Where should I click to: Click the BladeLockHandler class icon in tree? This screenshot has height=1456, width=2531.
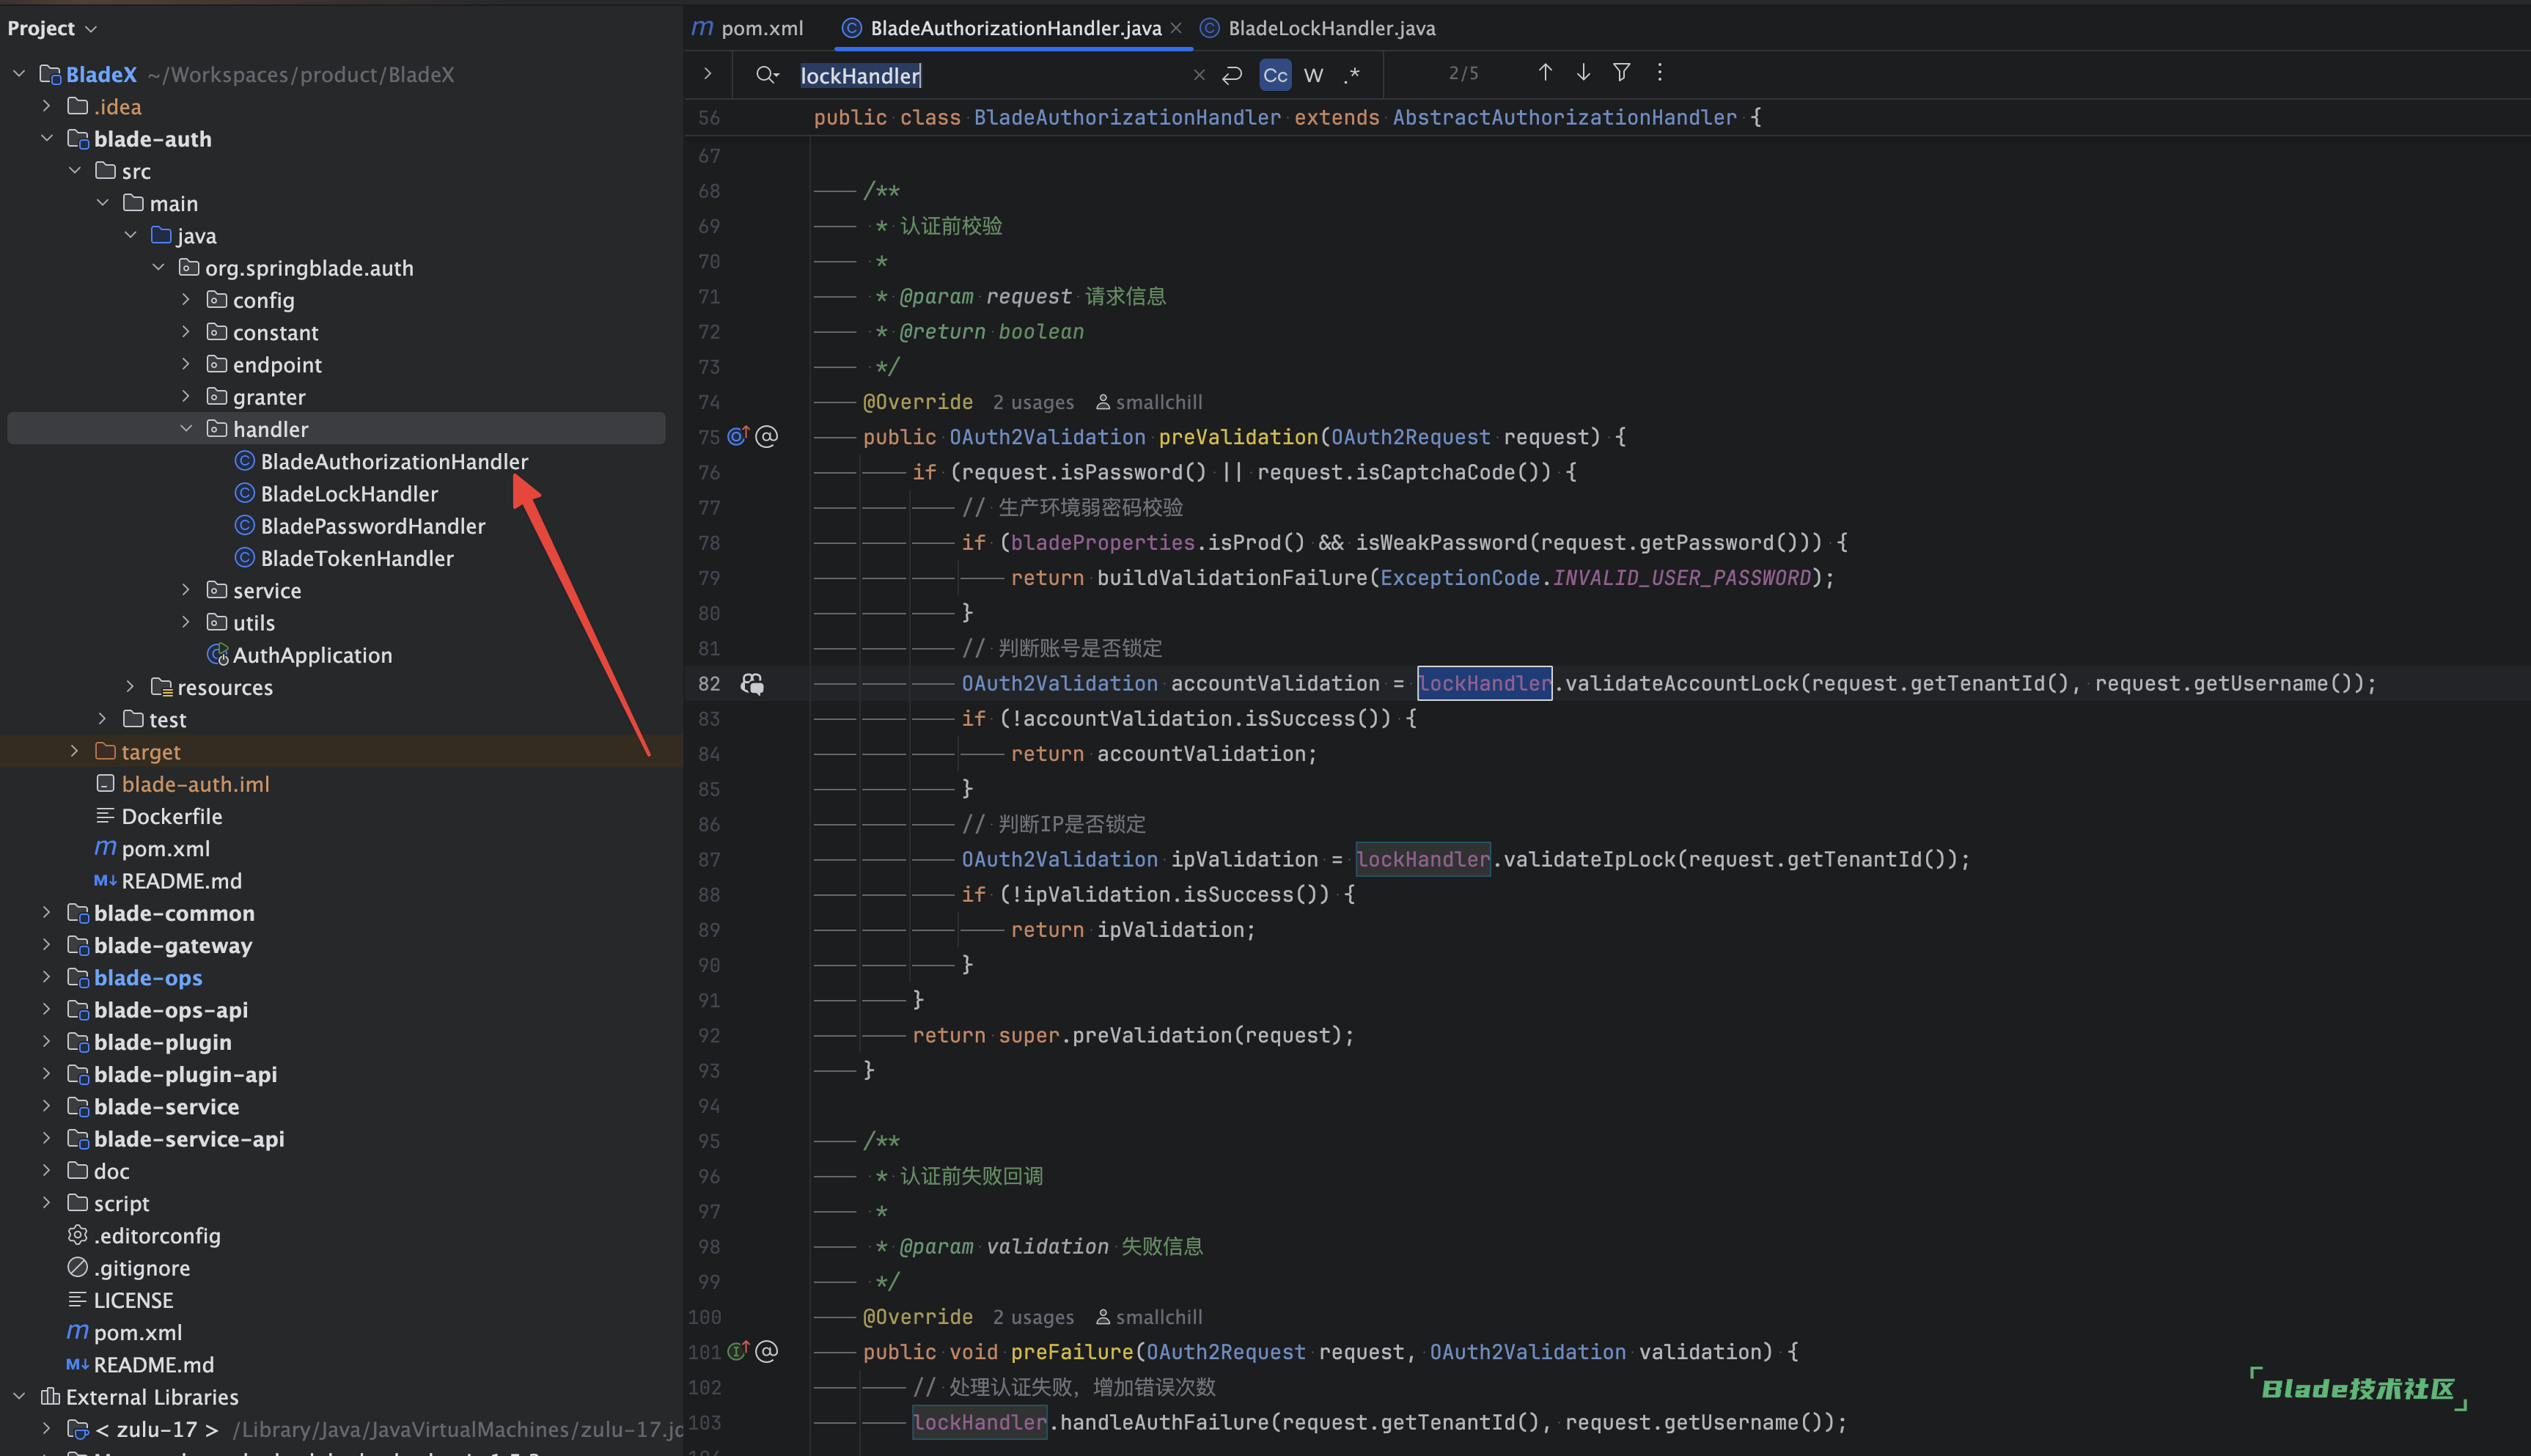tap(244, 493)
